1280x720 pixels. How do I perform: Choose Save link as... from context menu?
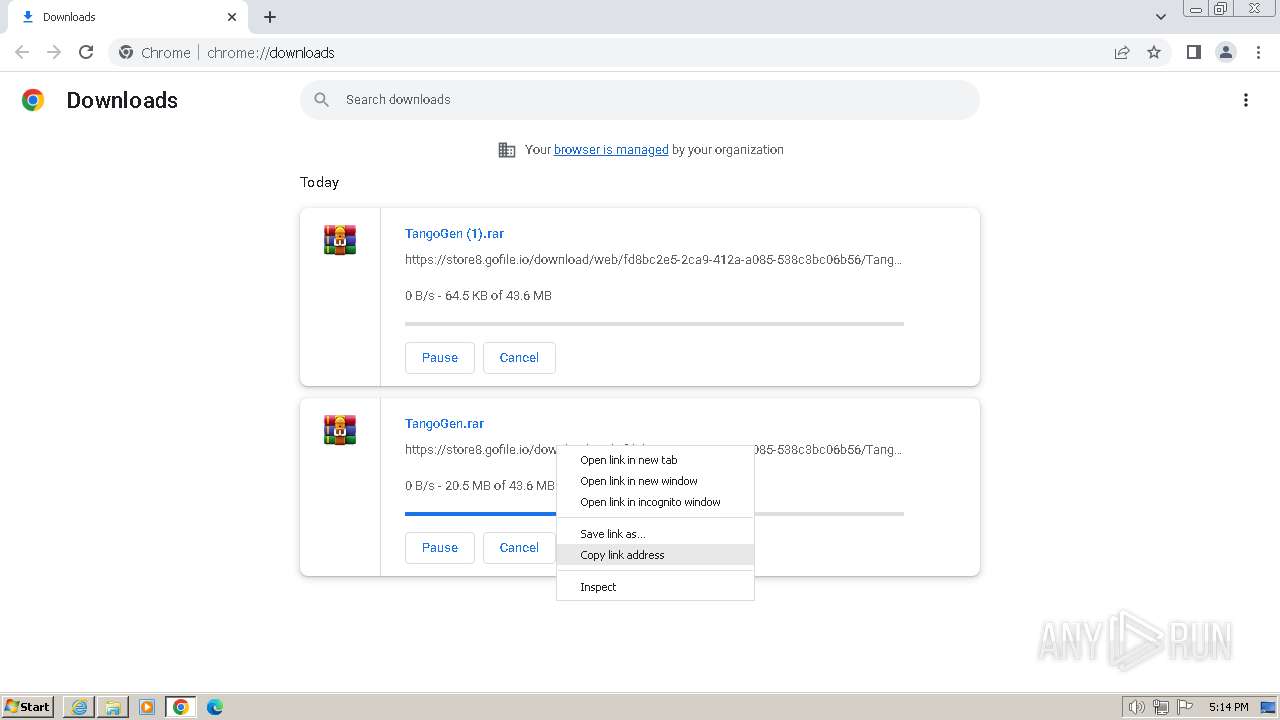(655, 534)
